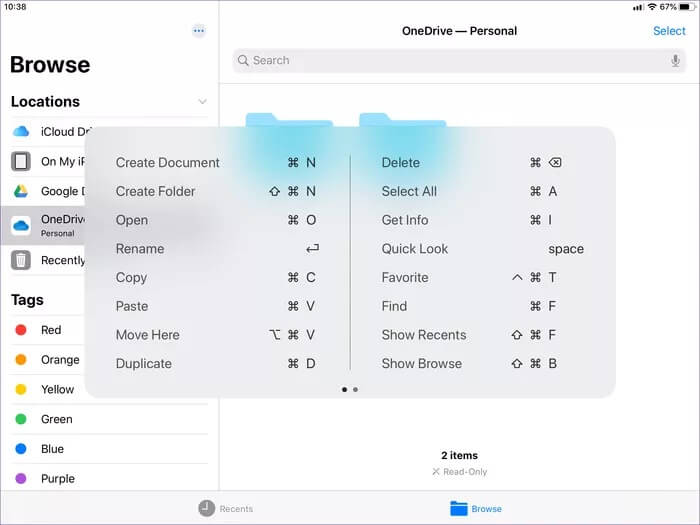700x525 pixels.
Task: Collapse the Locations section chevron
Action: 202,102
